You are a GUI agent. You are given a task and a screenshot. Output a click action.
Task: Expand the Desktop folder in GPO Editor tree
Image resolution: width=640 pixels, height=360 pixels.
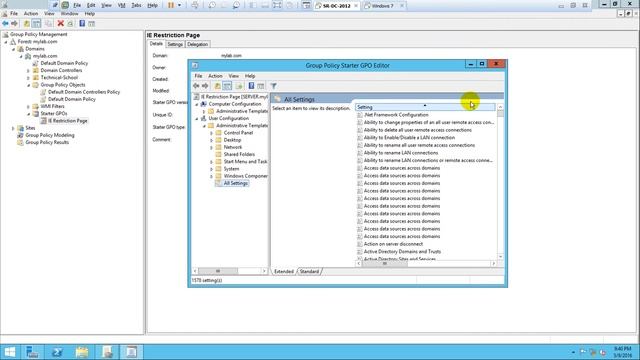point(211,140)
